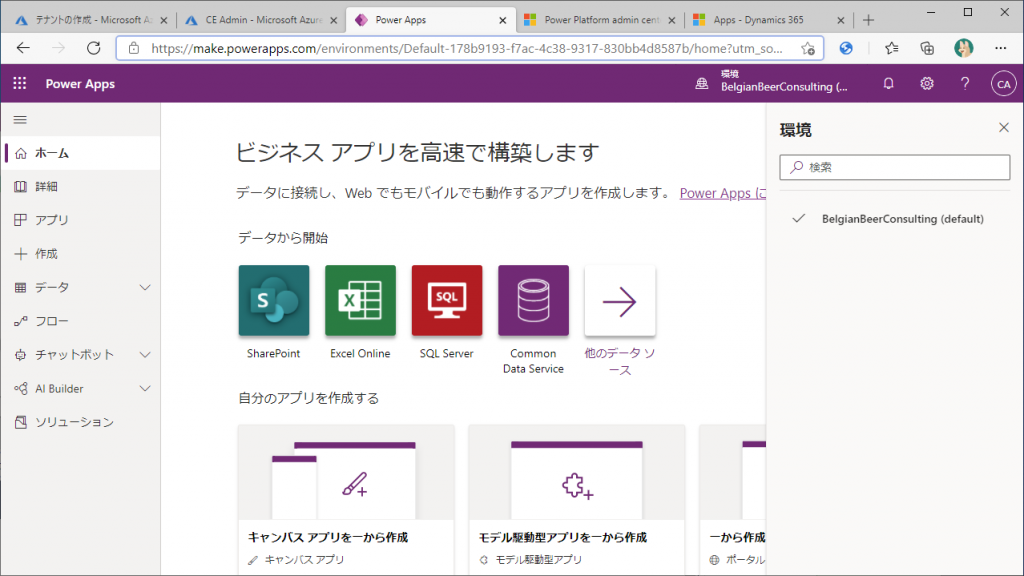Screen dimensions: 1024x576
Task: Open the browser collections icon
Action: (x=927, y=48)
